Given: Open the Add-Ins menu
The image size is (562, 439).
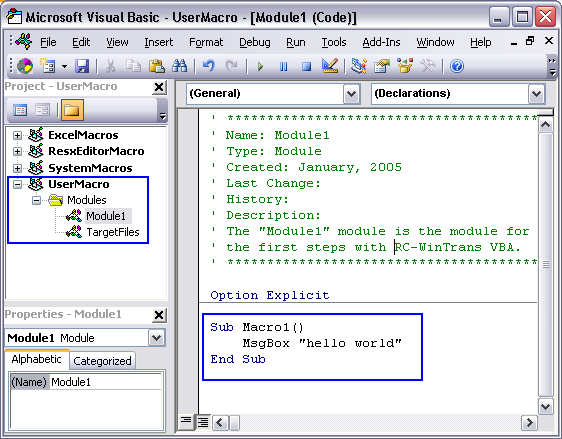Looking at the screenshot, I should tap(381, 42).
